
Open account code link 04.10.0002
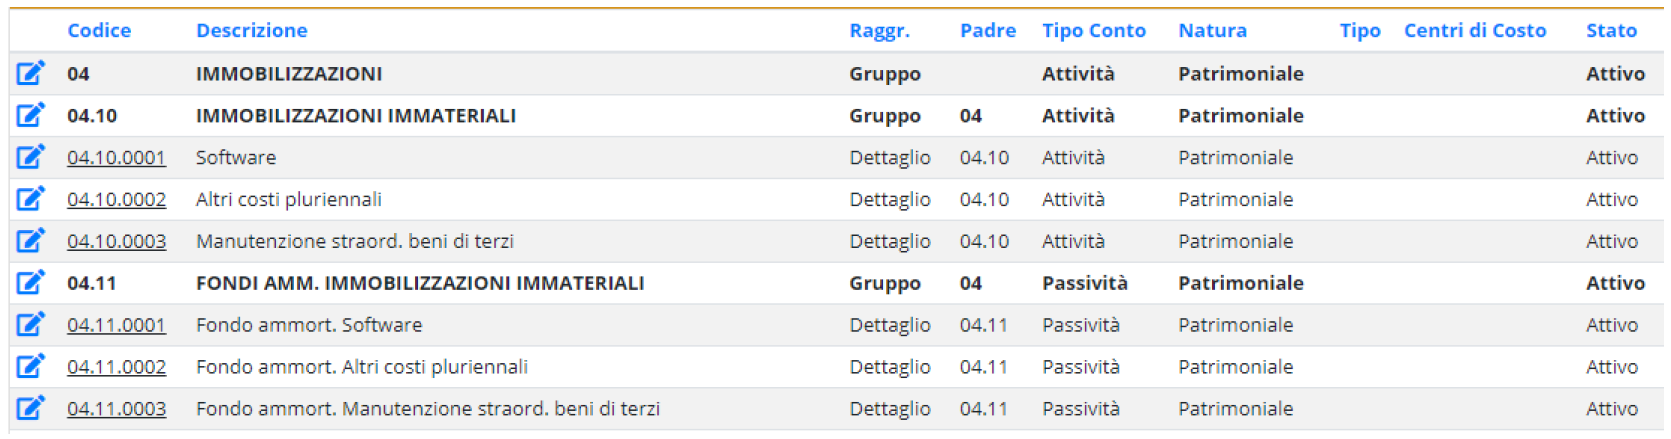(x=116, y=200)
